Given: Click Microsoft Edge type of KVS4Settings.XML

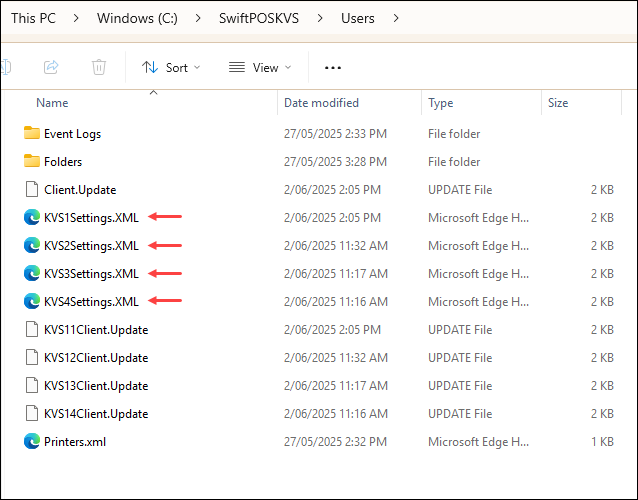Looking at the screenshot, I should [x=478, y=302].
